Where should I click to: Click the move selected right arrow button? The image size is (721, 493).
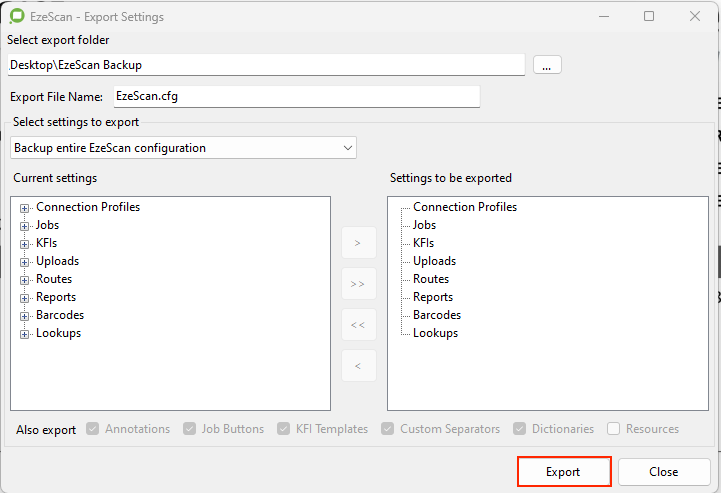click(359, 243)
